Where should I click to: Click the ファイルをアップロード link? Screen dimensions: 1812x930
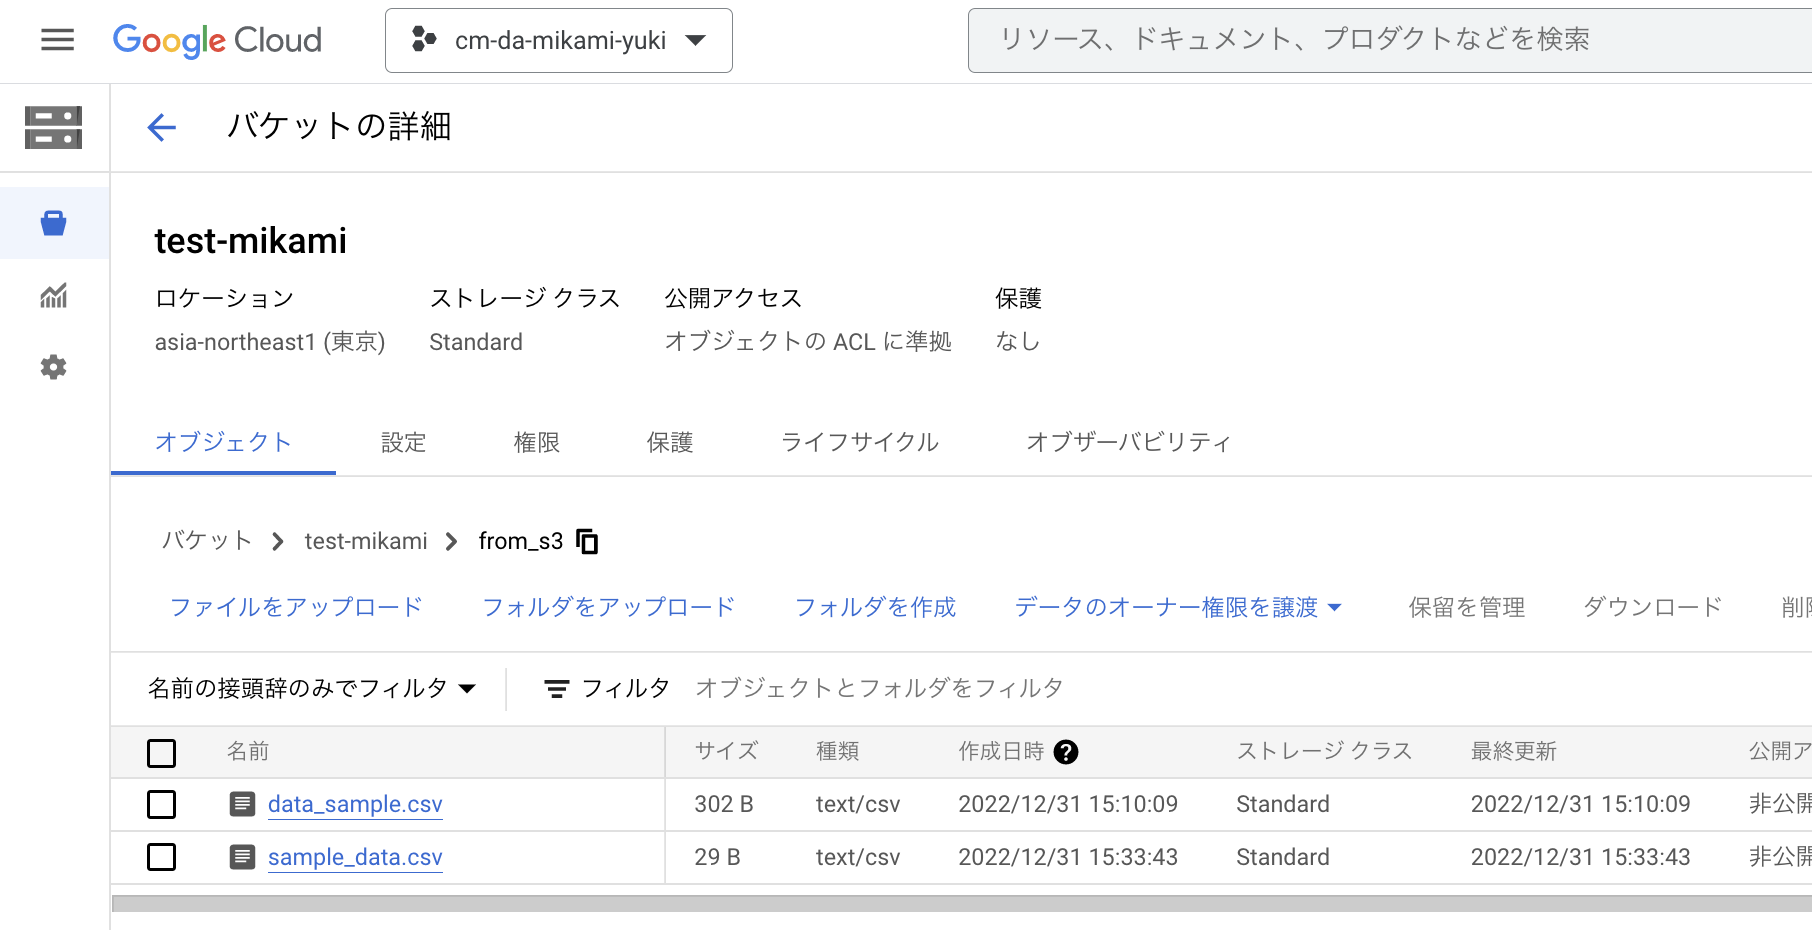tap(296, 607)
